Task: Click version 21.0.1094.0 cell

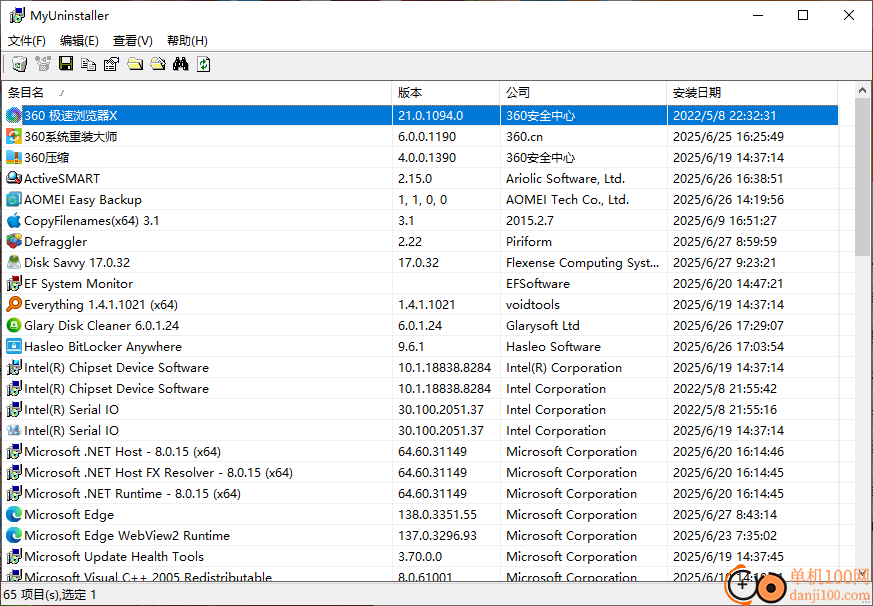Action: (x=430, y=116)
